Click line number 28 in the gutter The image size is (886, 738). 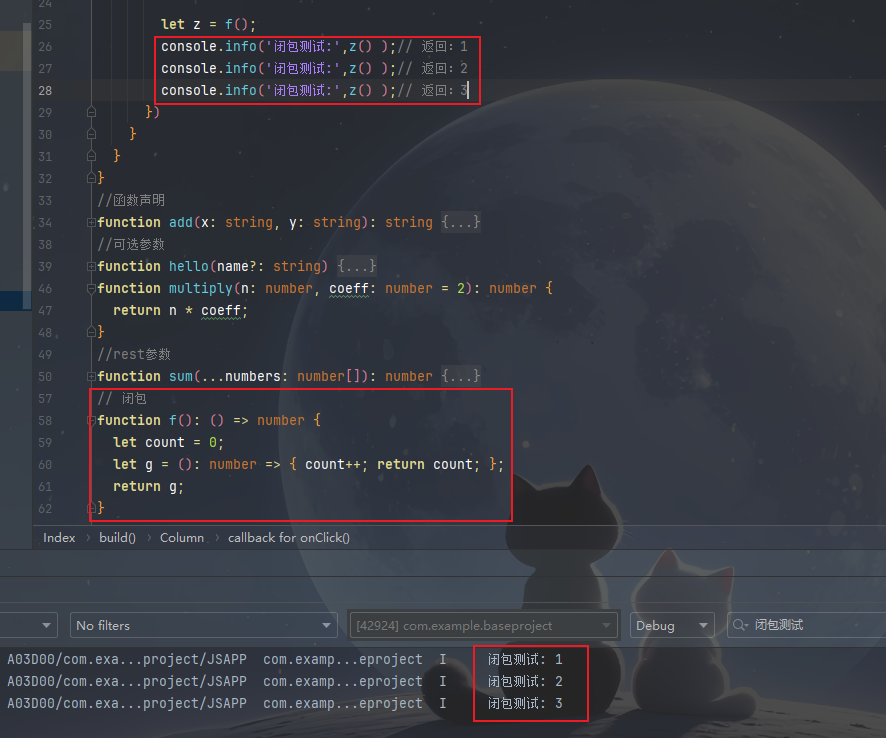click(x=45, y=90)
